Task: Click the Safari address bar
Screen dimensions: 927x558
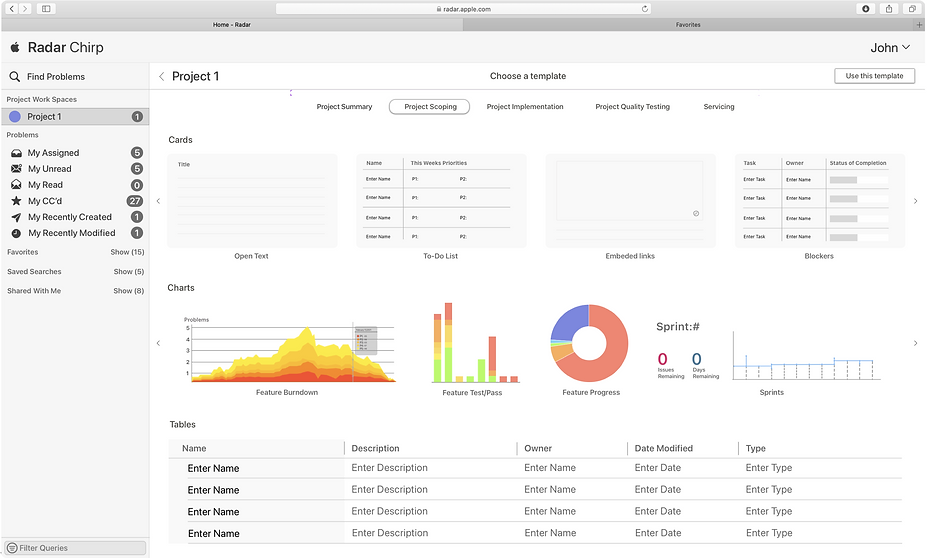Action: [464, 9]
